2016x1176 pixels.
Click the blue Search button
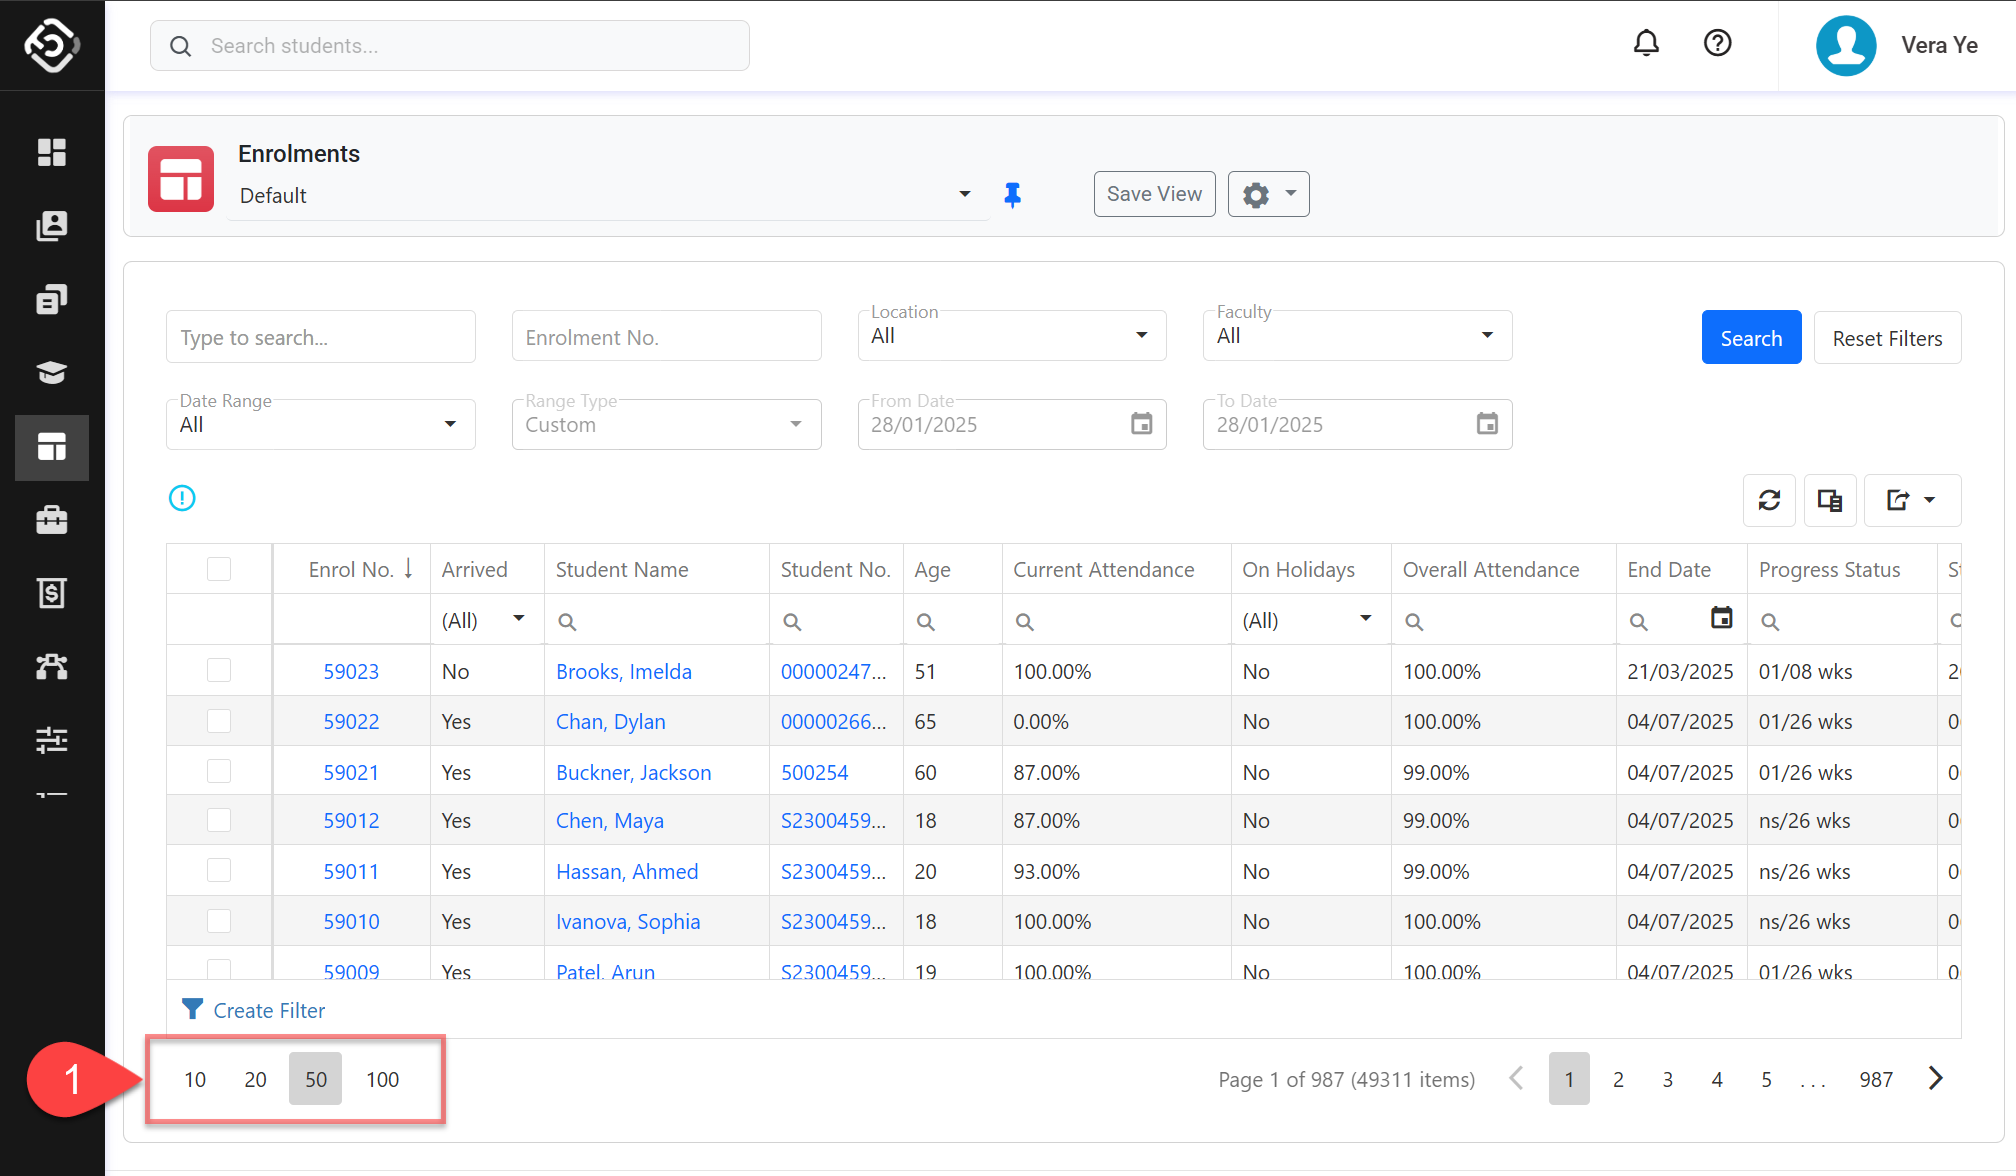1751,338
